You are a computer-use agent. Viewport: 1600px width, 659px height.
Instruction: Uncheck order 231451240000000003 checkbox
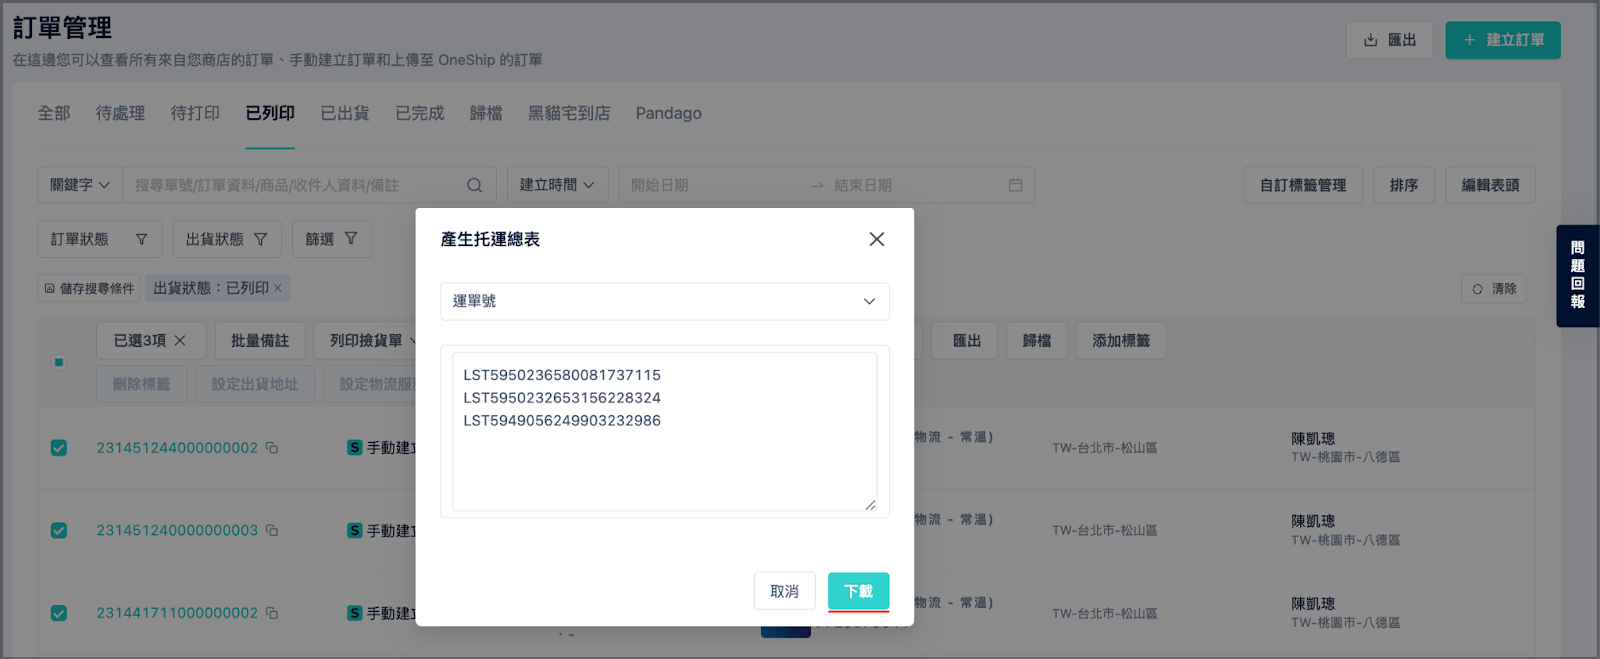point(59,531)
